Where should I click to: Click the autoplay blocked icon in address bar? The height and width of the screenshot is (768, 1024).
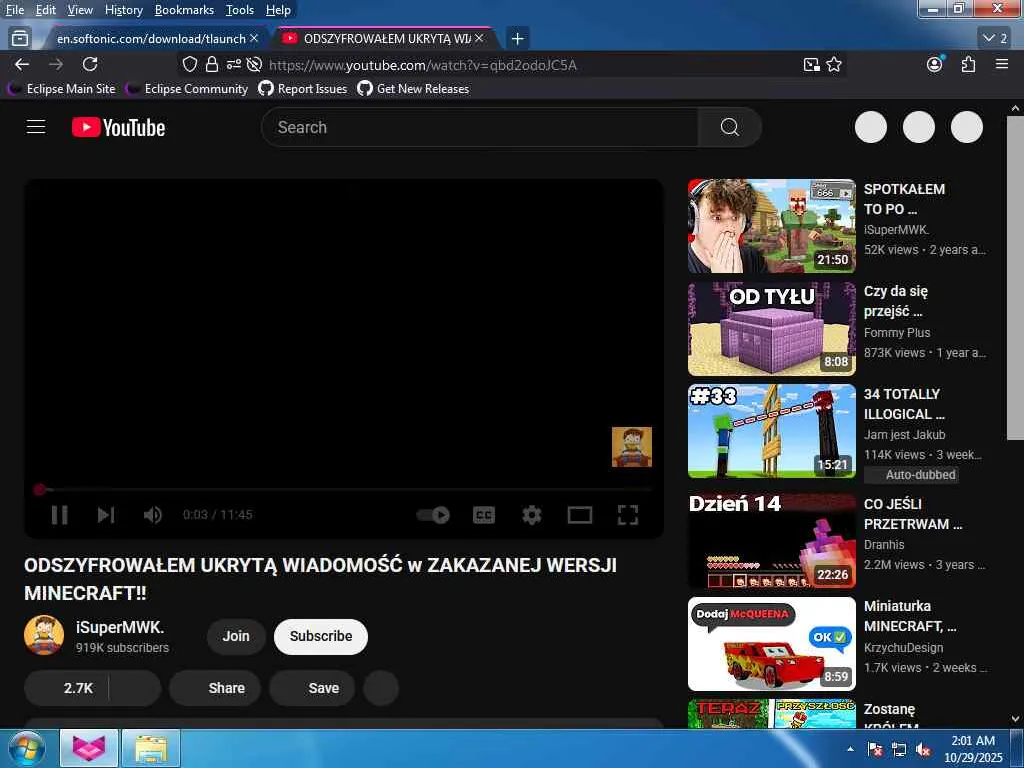pyautogui.click(x=255, y=64)
